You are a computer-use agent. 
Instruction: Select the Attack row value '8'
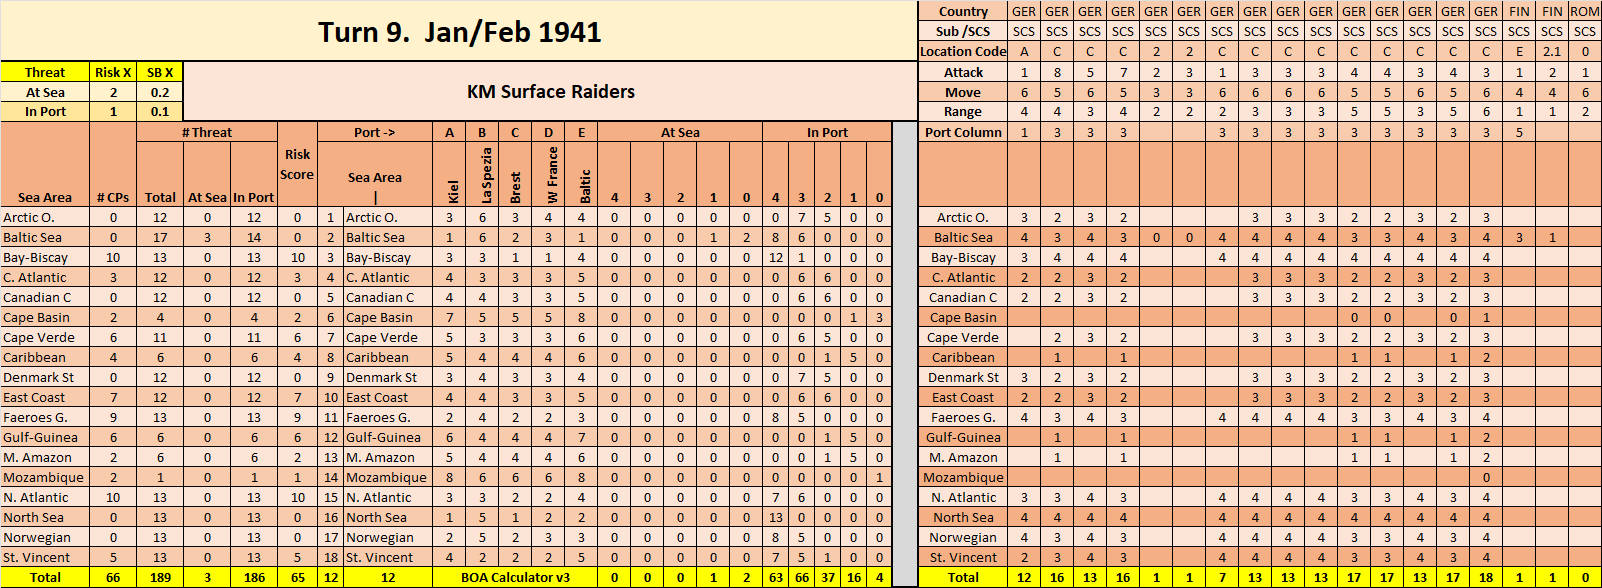(x=1057, y=72)
